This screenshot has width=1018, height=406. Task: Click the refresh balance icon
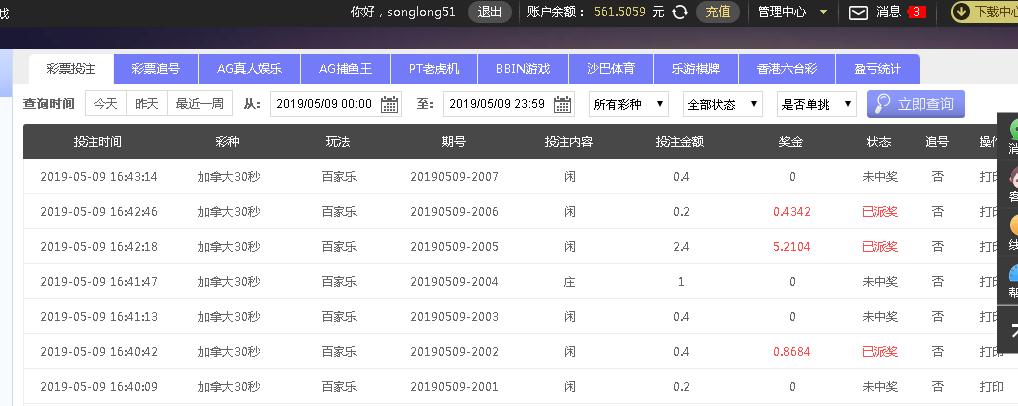(x=680, y=12)
